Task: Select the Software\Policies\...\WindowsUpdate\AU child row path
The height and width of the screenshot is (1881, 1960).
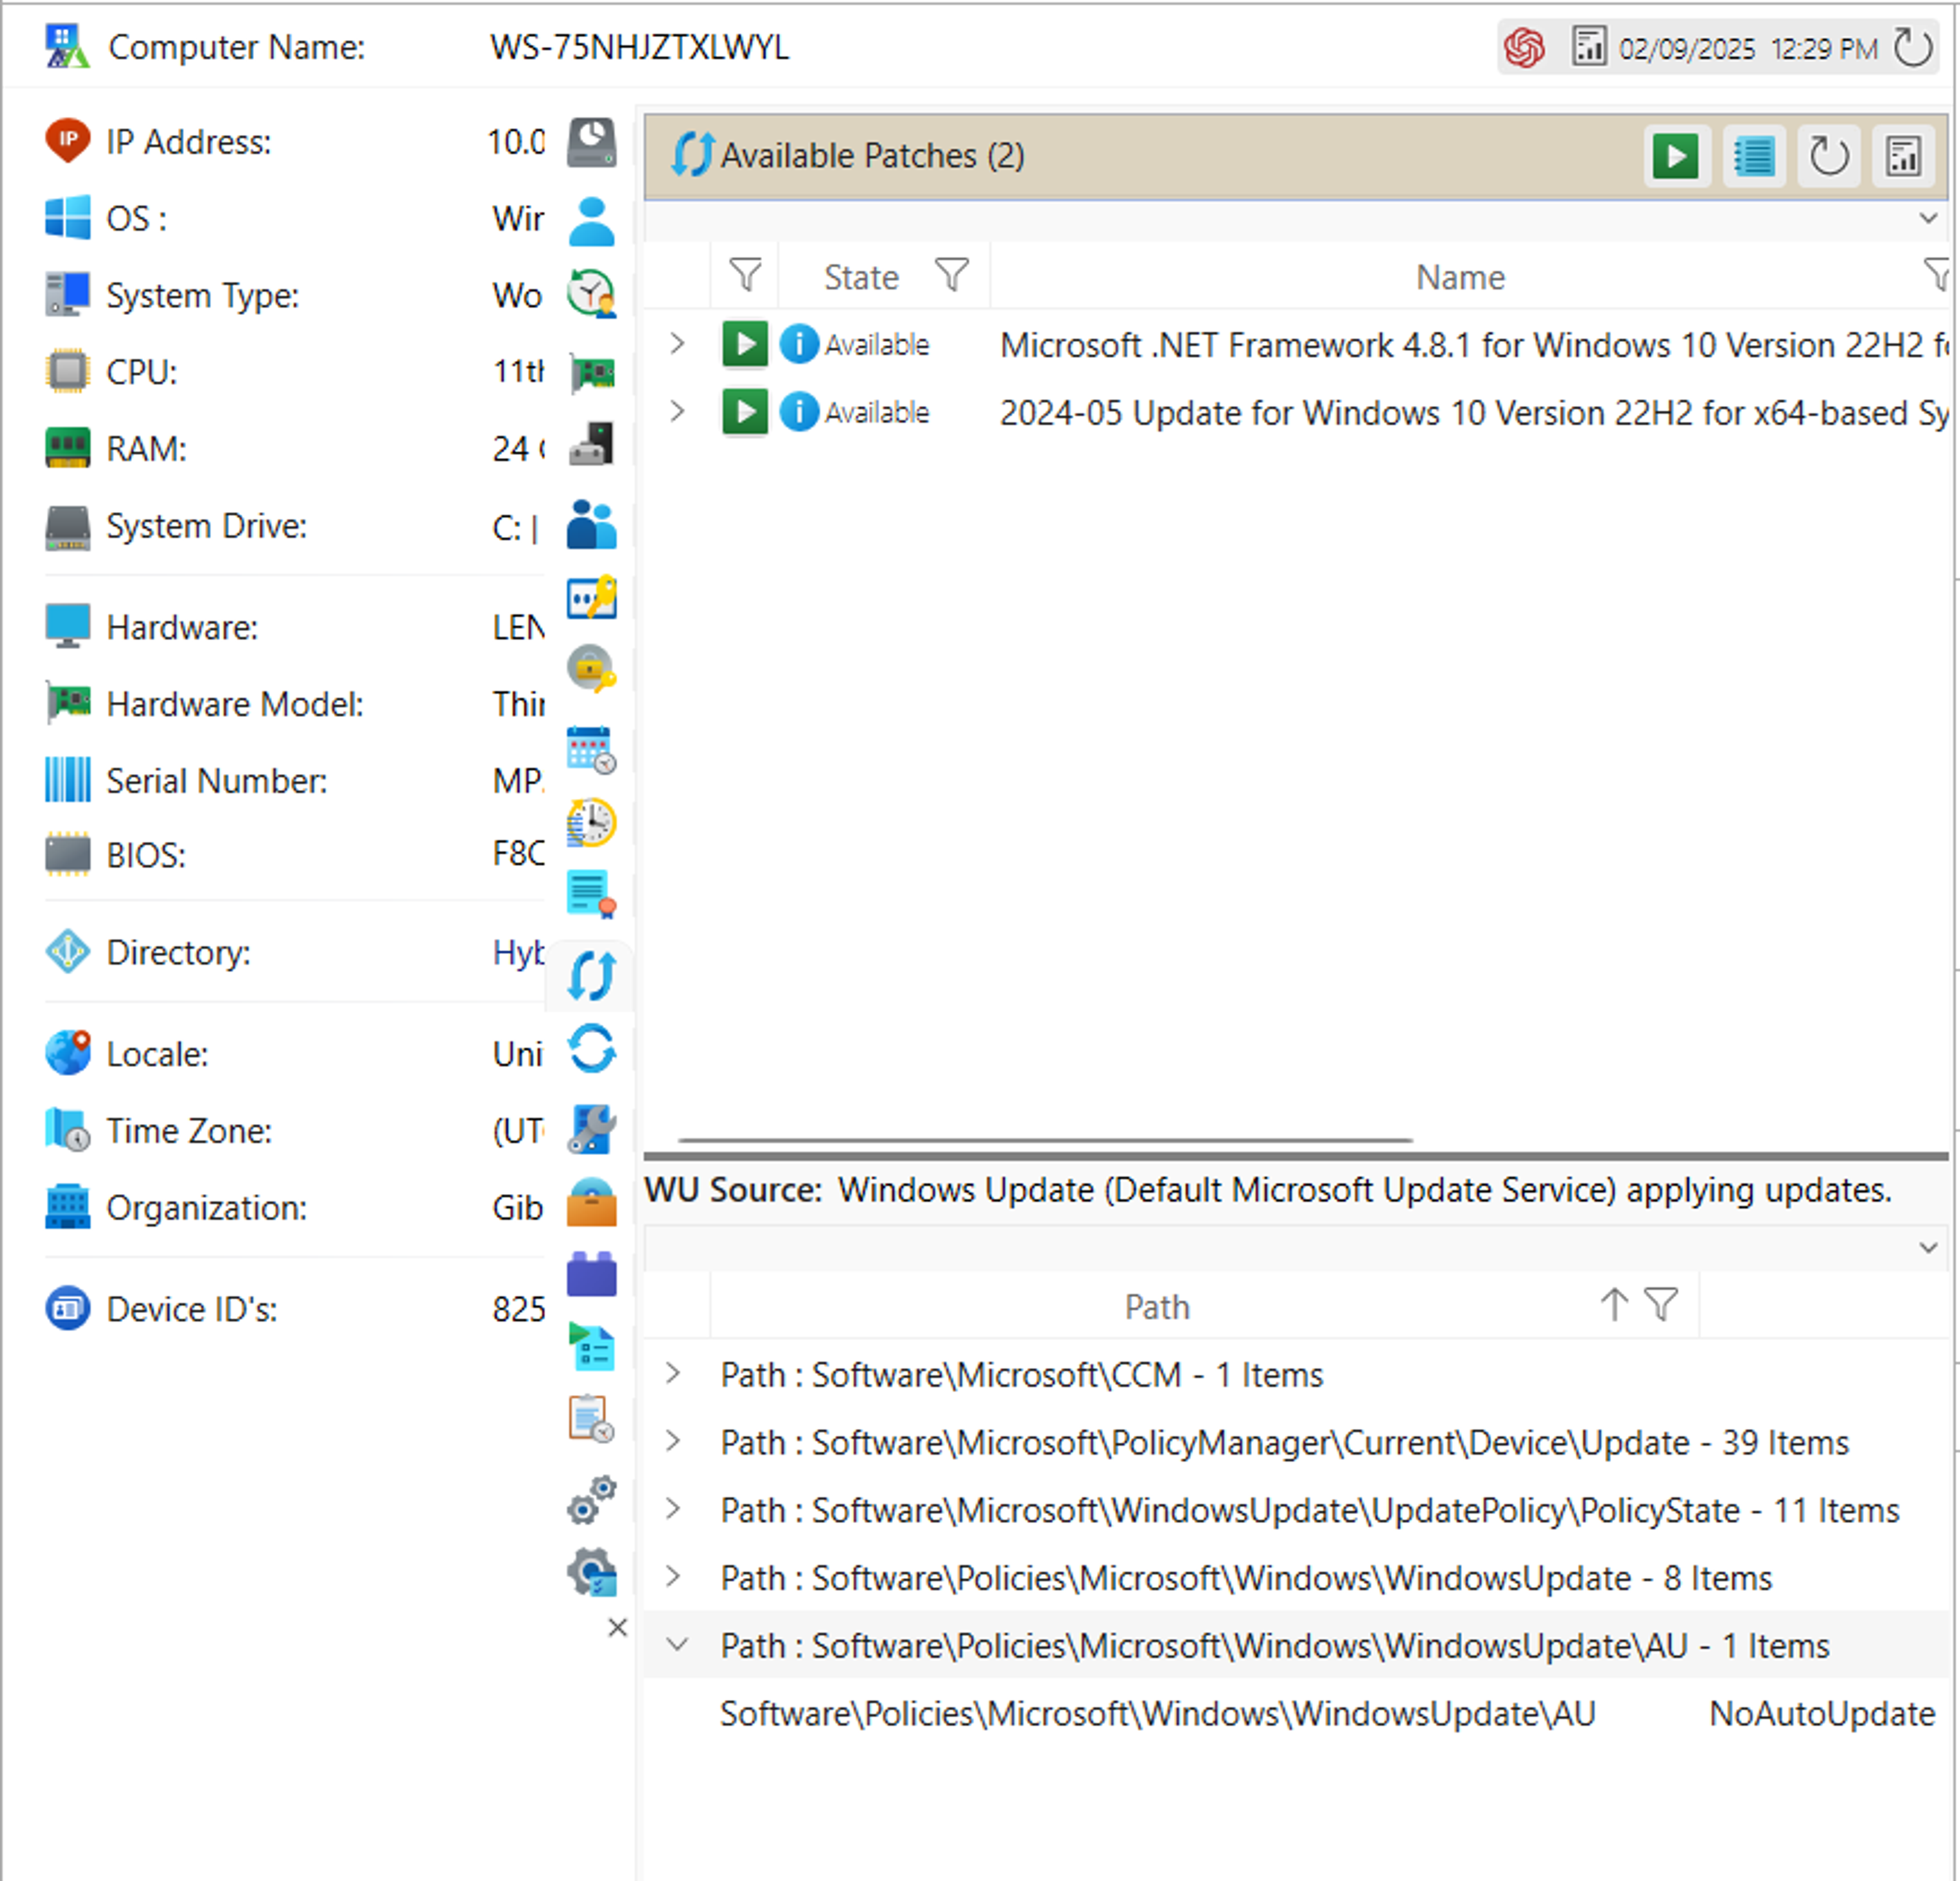Action: [x=1157, y=1714]
